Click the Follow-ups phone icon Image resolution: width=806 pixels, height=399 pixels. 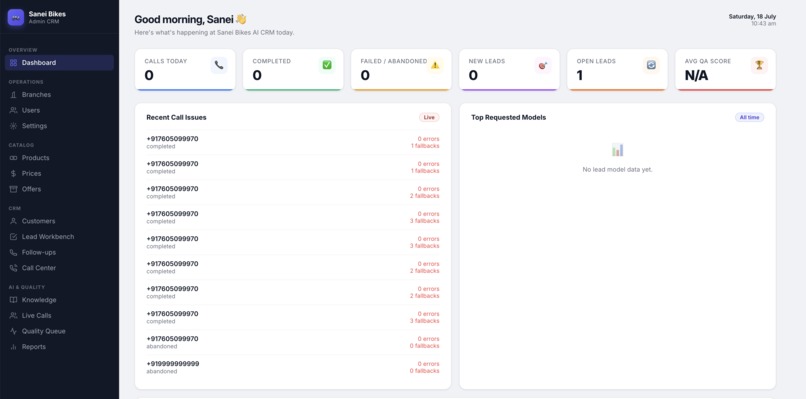click(13, 252)
